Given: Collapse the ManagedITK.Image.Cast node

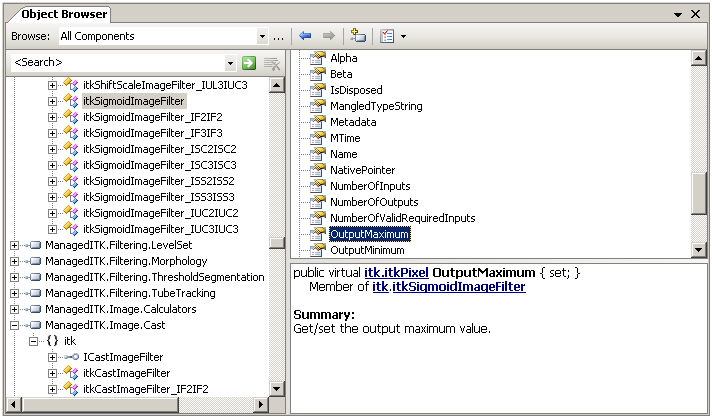Looking at the screenshot, I should (15, 325).
